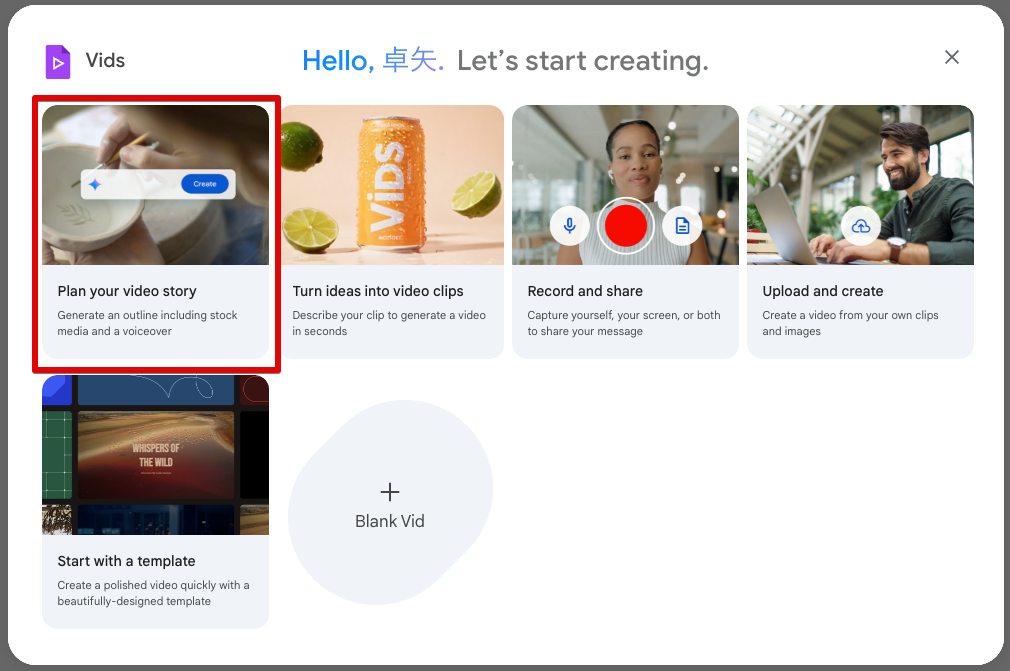The width and height of the screenshot is (1010, 671).
Task: Click the blue sparkle icon in the prompt bar
Action: pyautogui.click(x=95, y=184)
